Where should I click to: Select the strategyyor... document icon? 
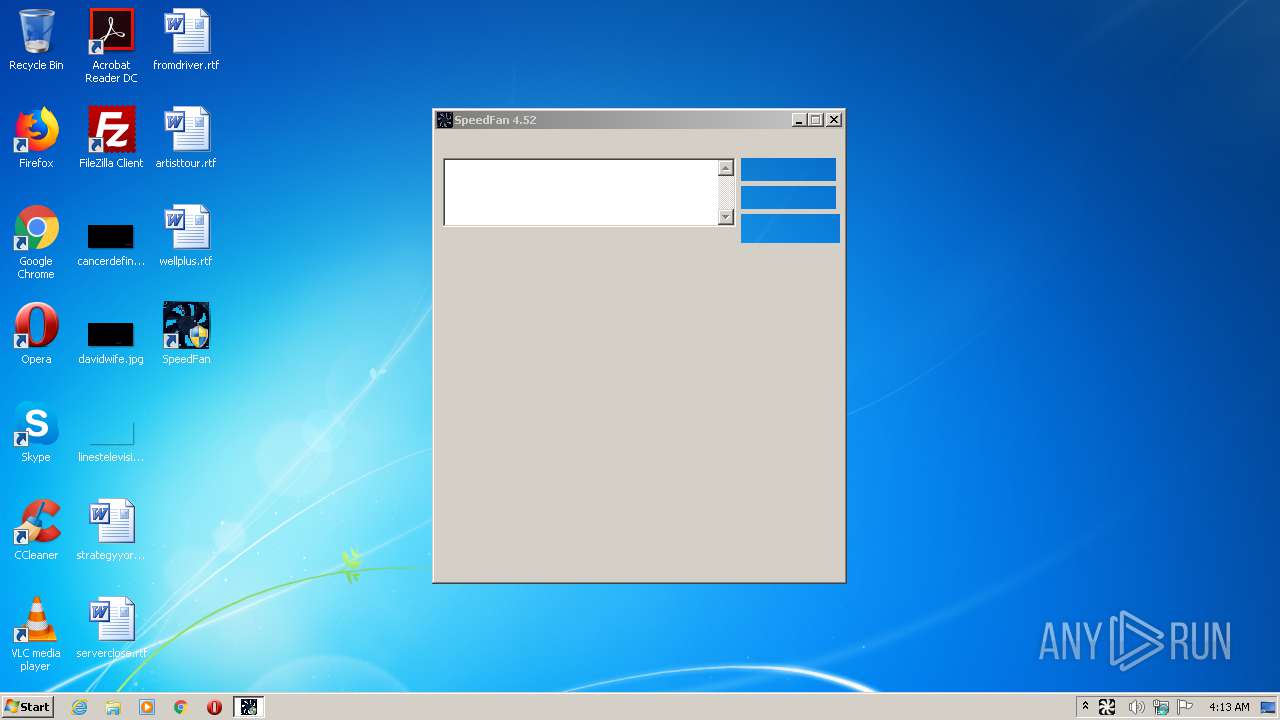pyautogui.click(x=111, y=530)
